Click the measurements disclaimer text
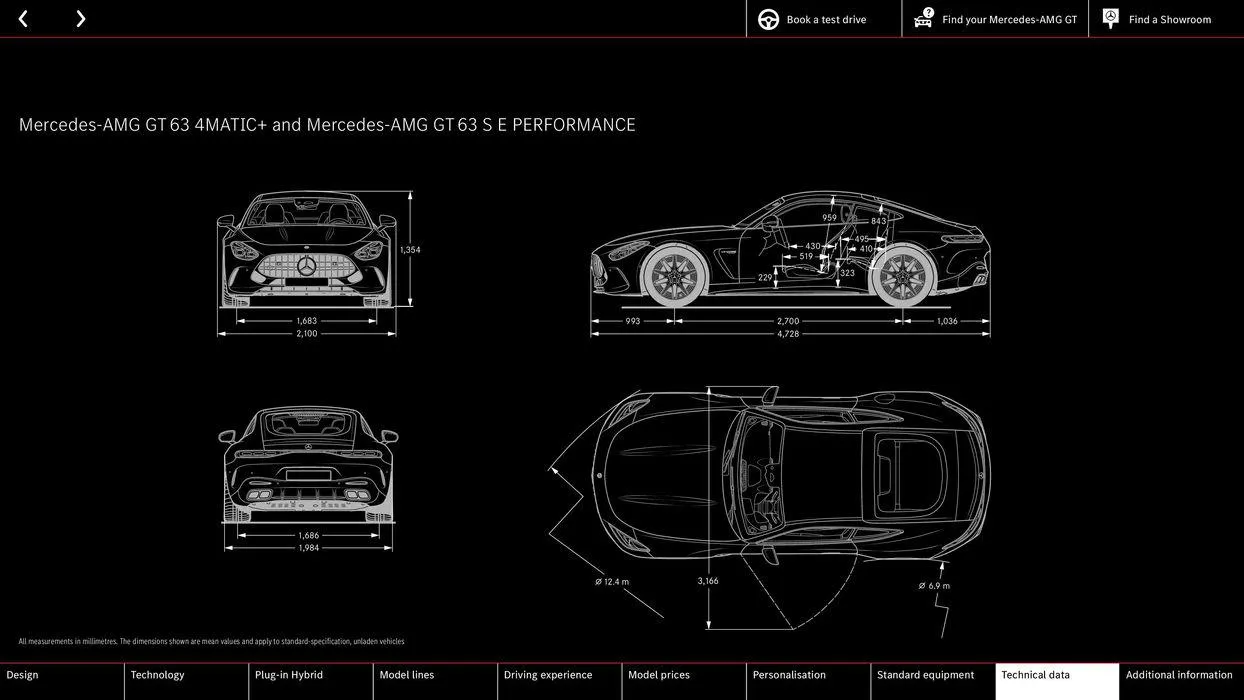1244x700 pixels. [x=211, y=640]
